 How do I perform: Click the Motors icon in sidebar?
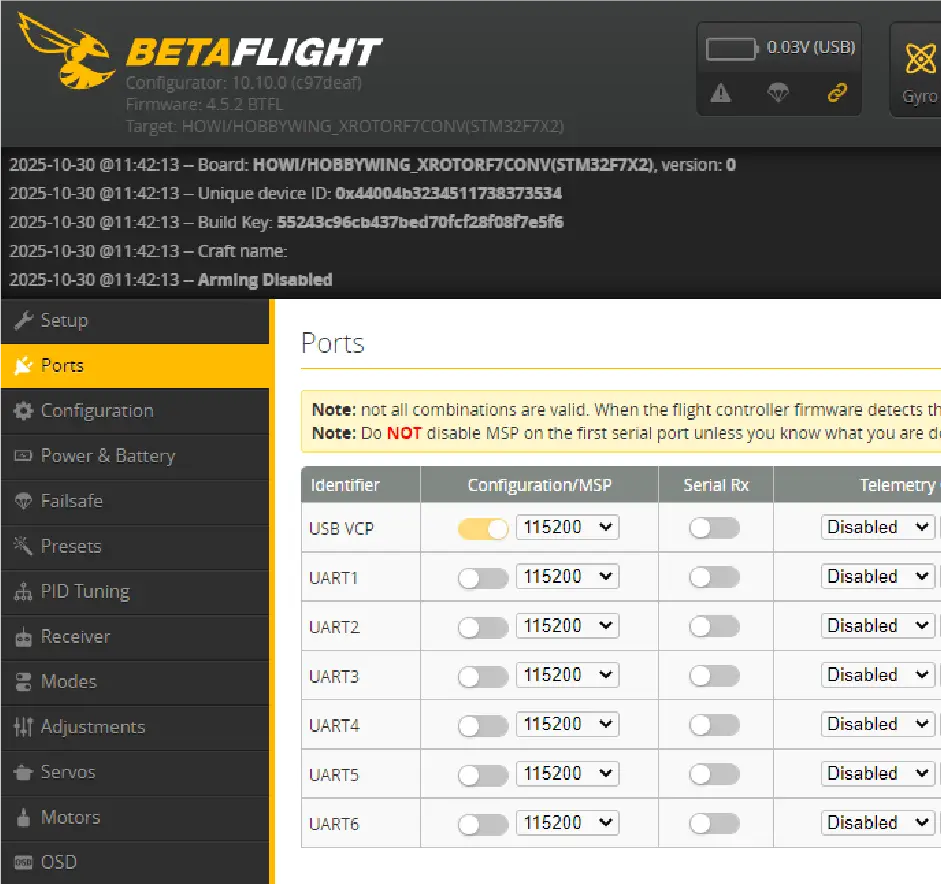(23, 818)
